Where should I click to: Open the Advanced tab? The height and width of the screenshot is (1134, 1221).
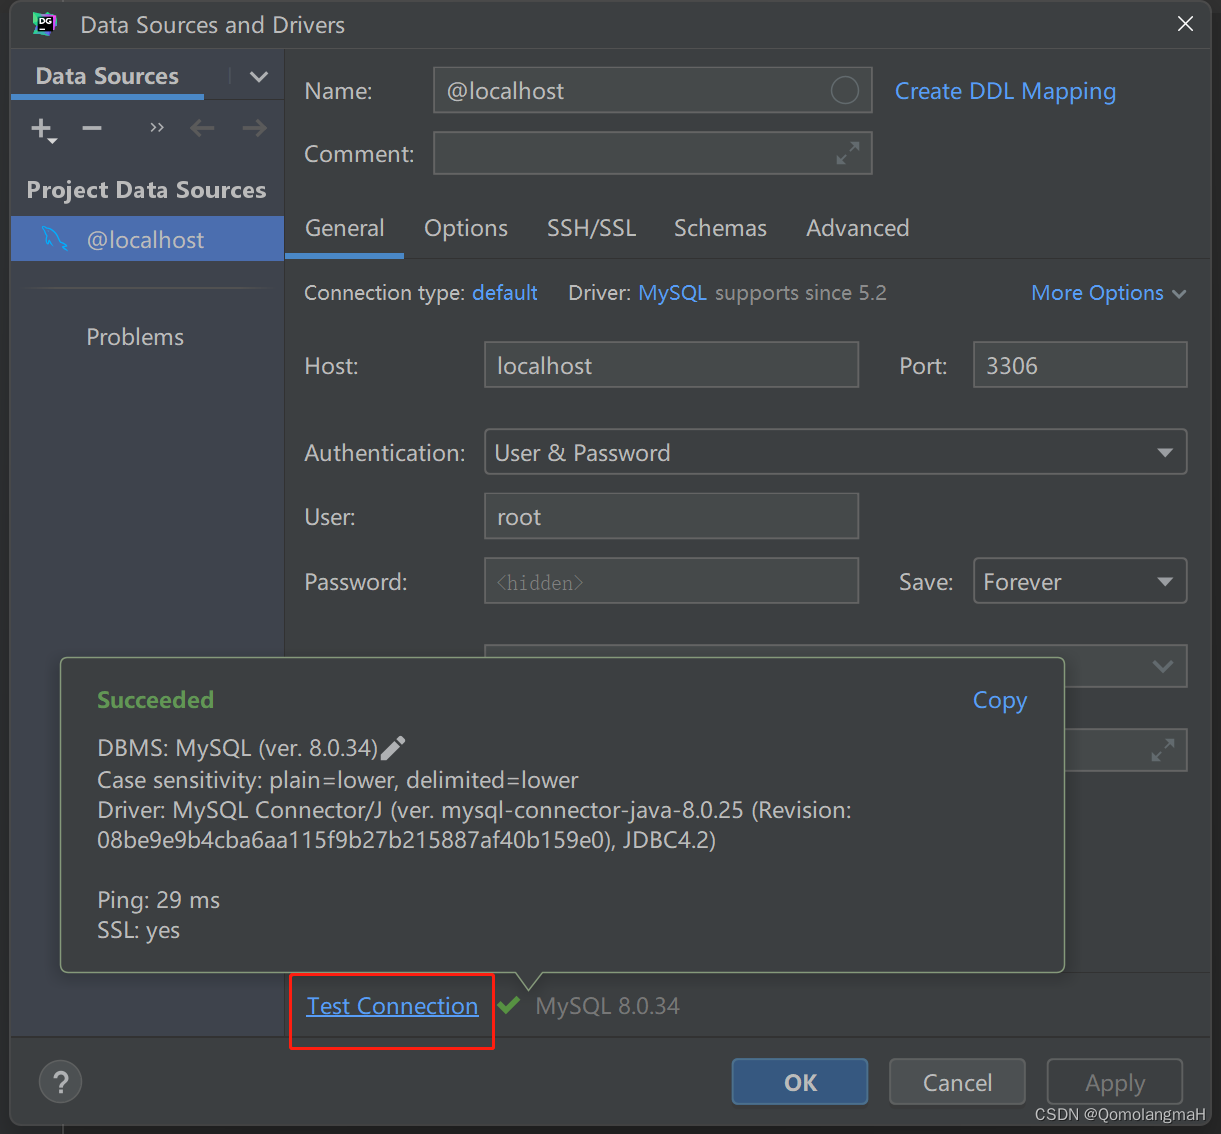pyautogui.click(x=858, y=228)
